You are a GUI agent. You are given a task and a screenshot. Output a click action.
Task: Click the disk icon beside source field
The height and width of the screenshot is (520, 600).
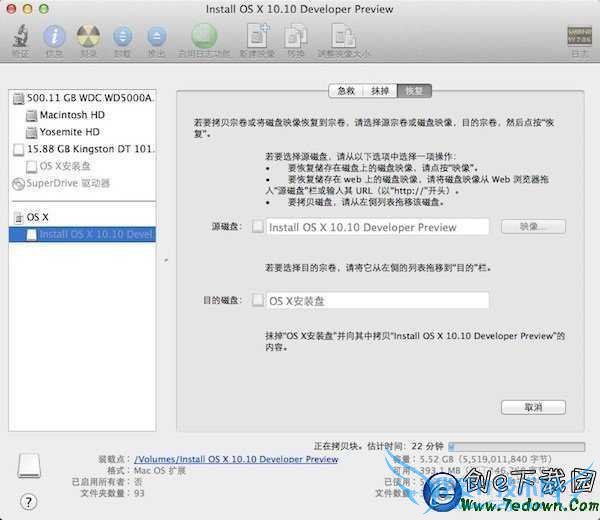[x=258, y=227]
